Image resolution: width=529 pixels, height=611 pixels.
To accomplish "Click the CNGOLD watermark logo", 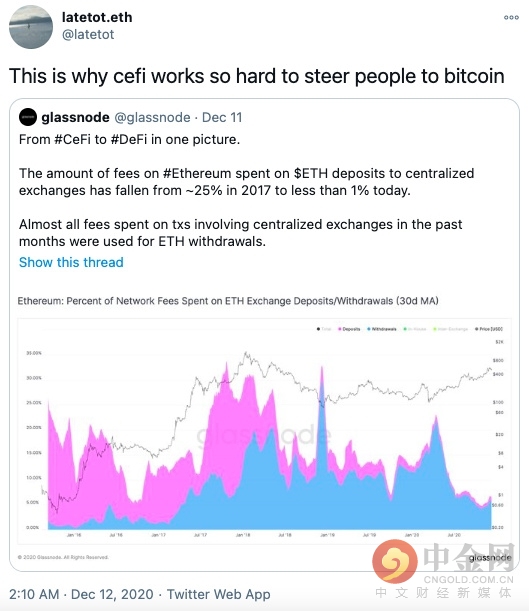I will coord(443,569).
